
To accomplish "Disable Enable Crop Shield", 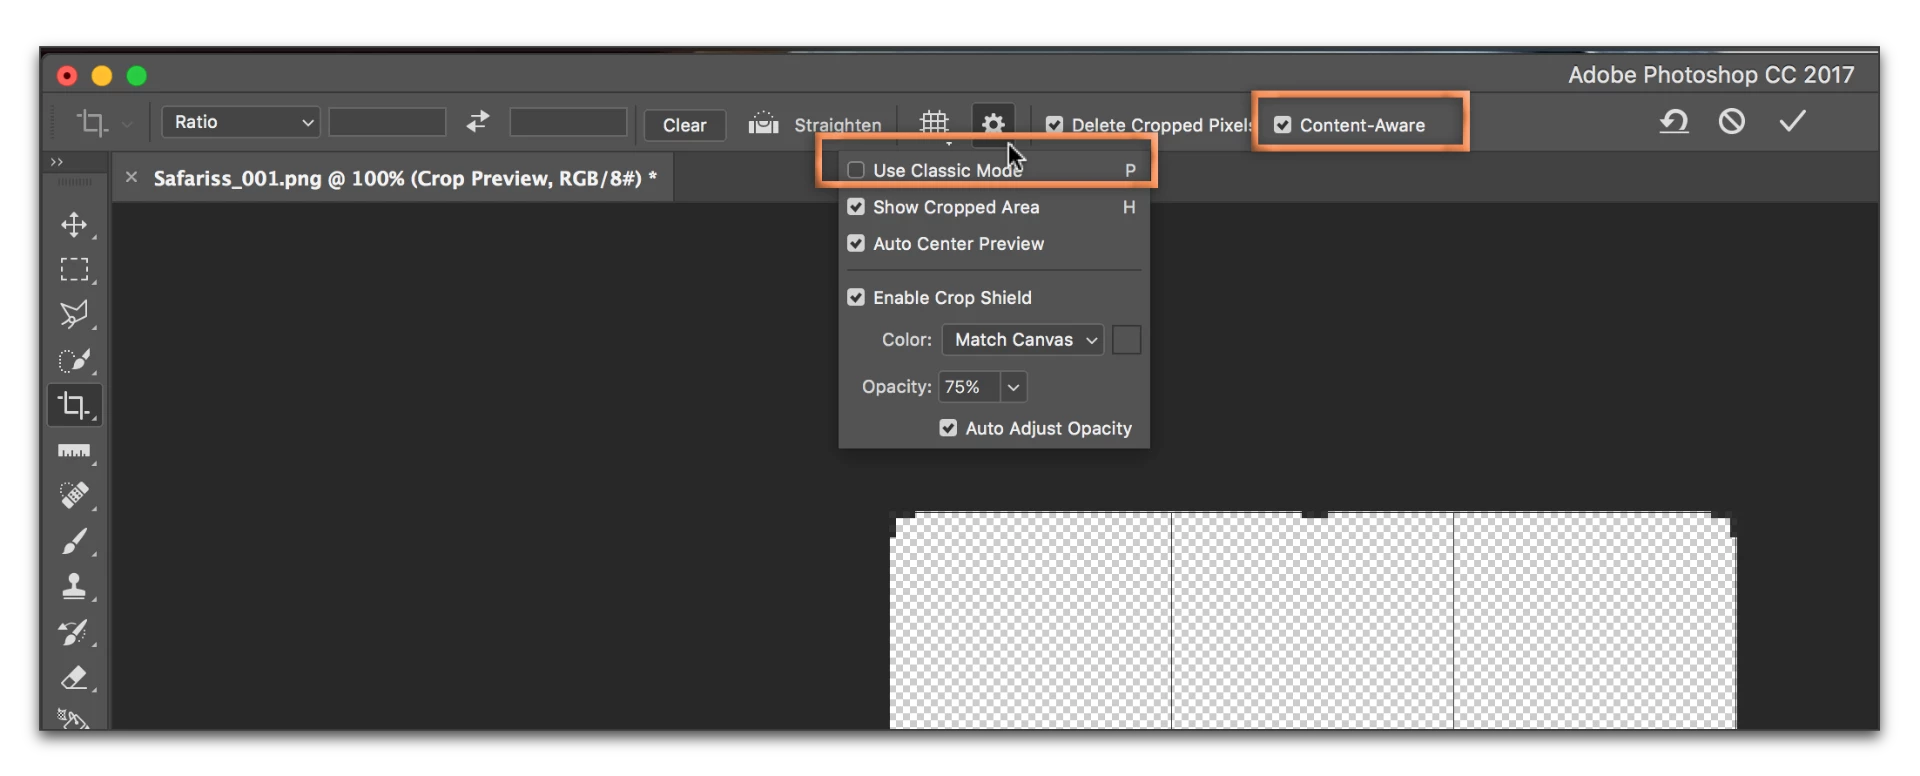I will click(856, 297).
